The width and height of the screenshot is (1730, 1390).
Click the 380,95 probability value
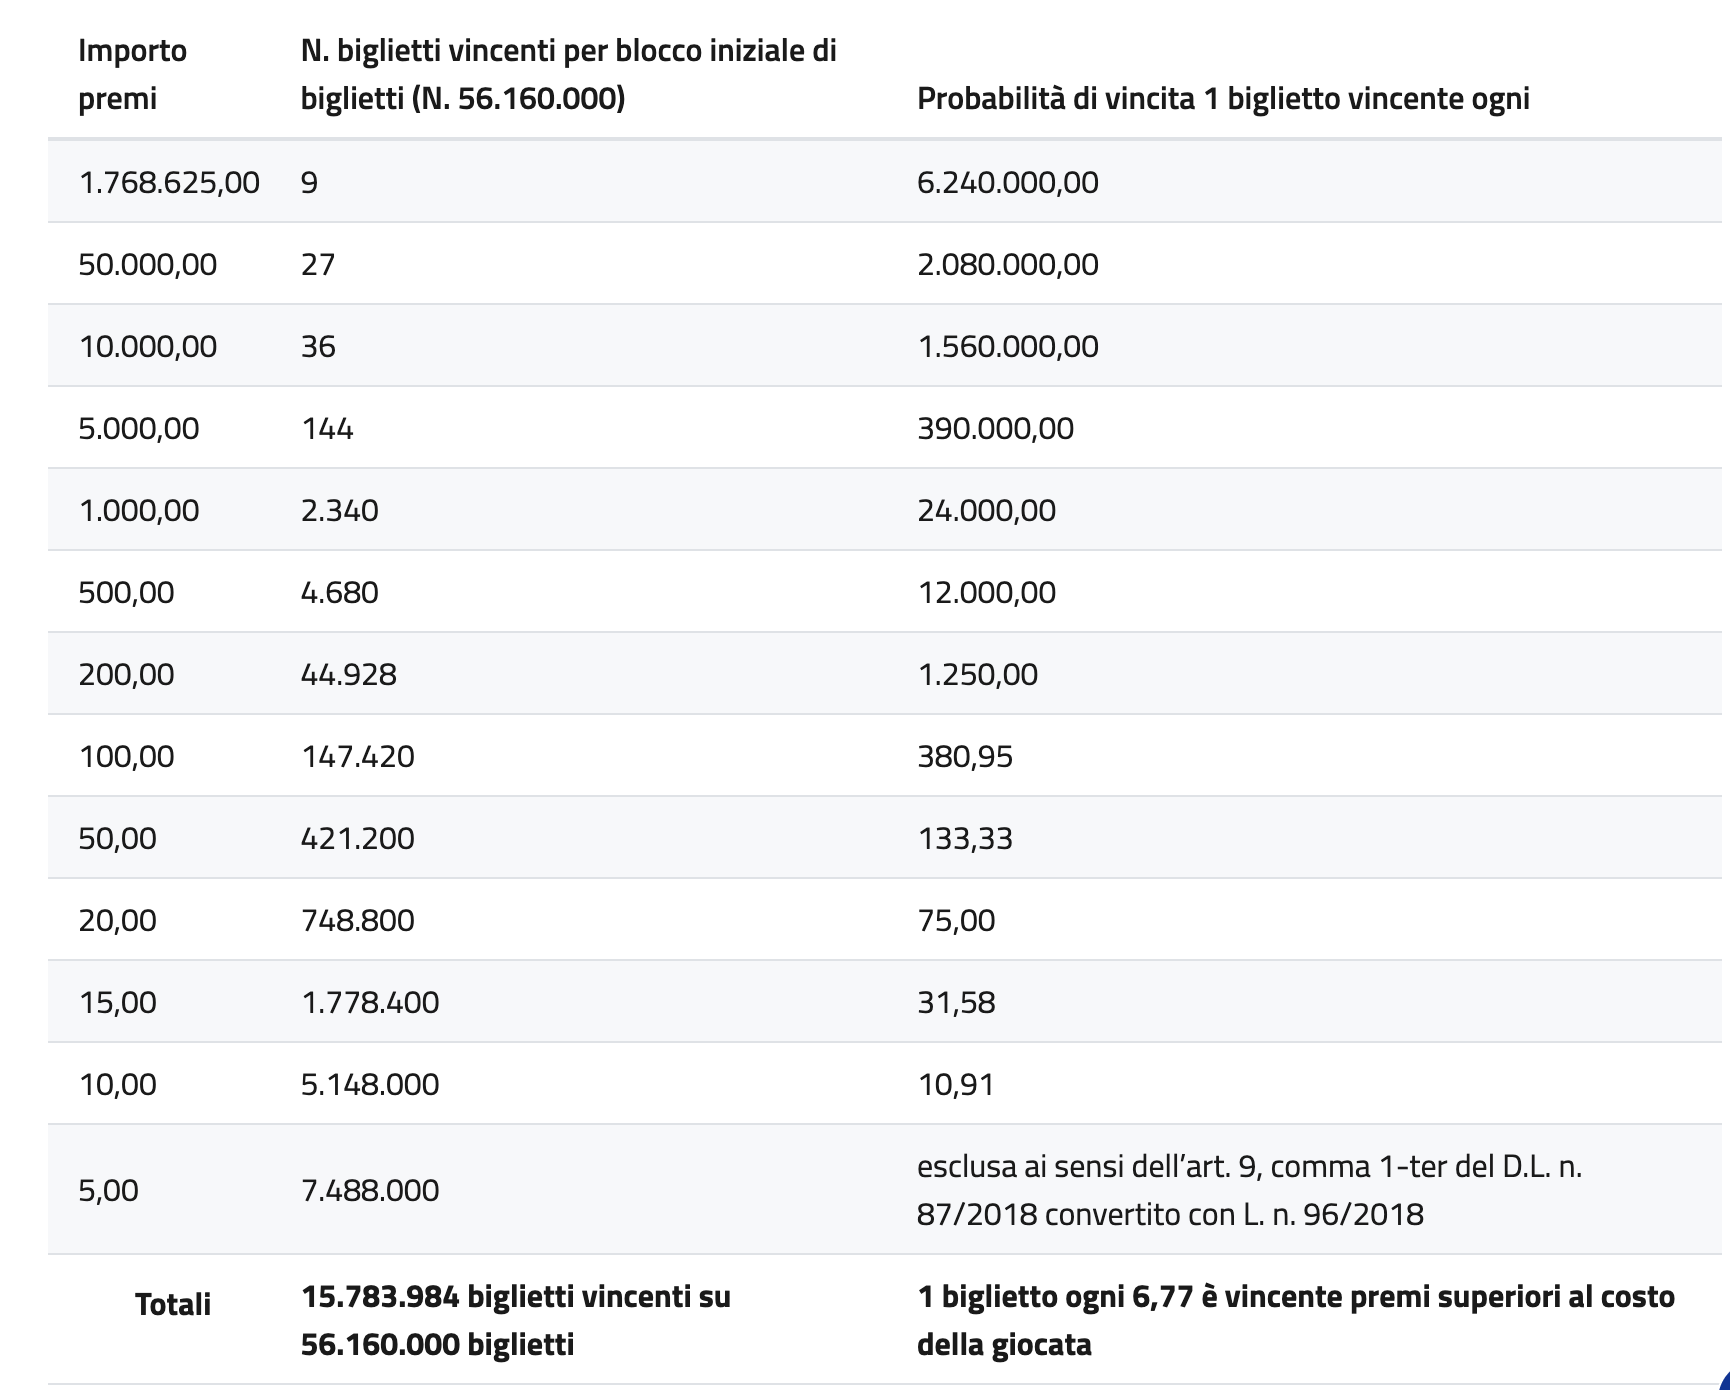click(965, 756)
